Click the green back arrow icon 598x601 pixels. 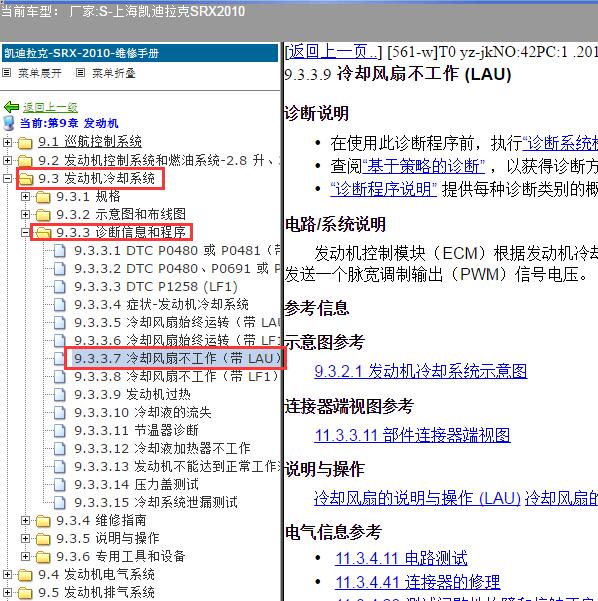(12, 107)
